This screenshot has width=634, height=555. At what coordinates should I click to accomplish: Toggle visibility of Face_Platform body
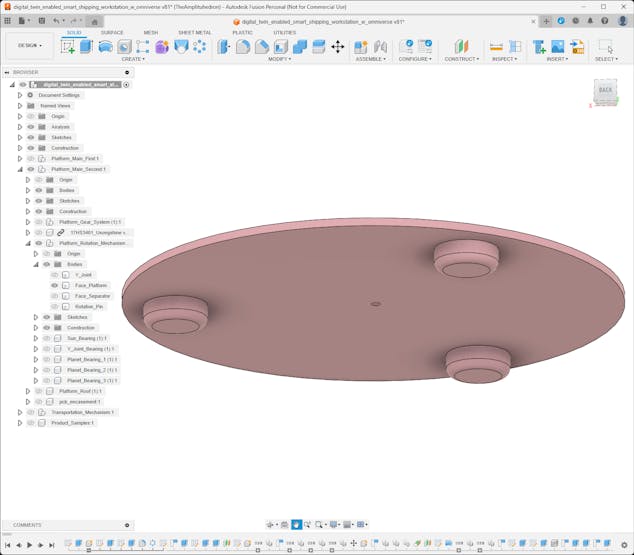click(x=55, y=285)
